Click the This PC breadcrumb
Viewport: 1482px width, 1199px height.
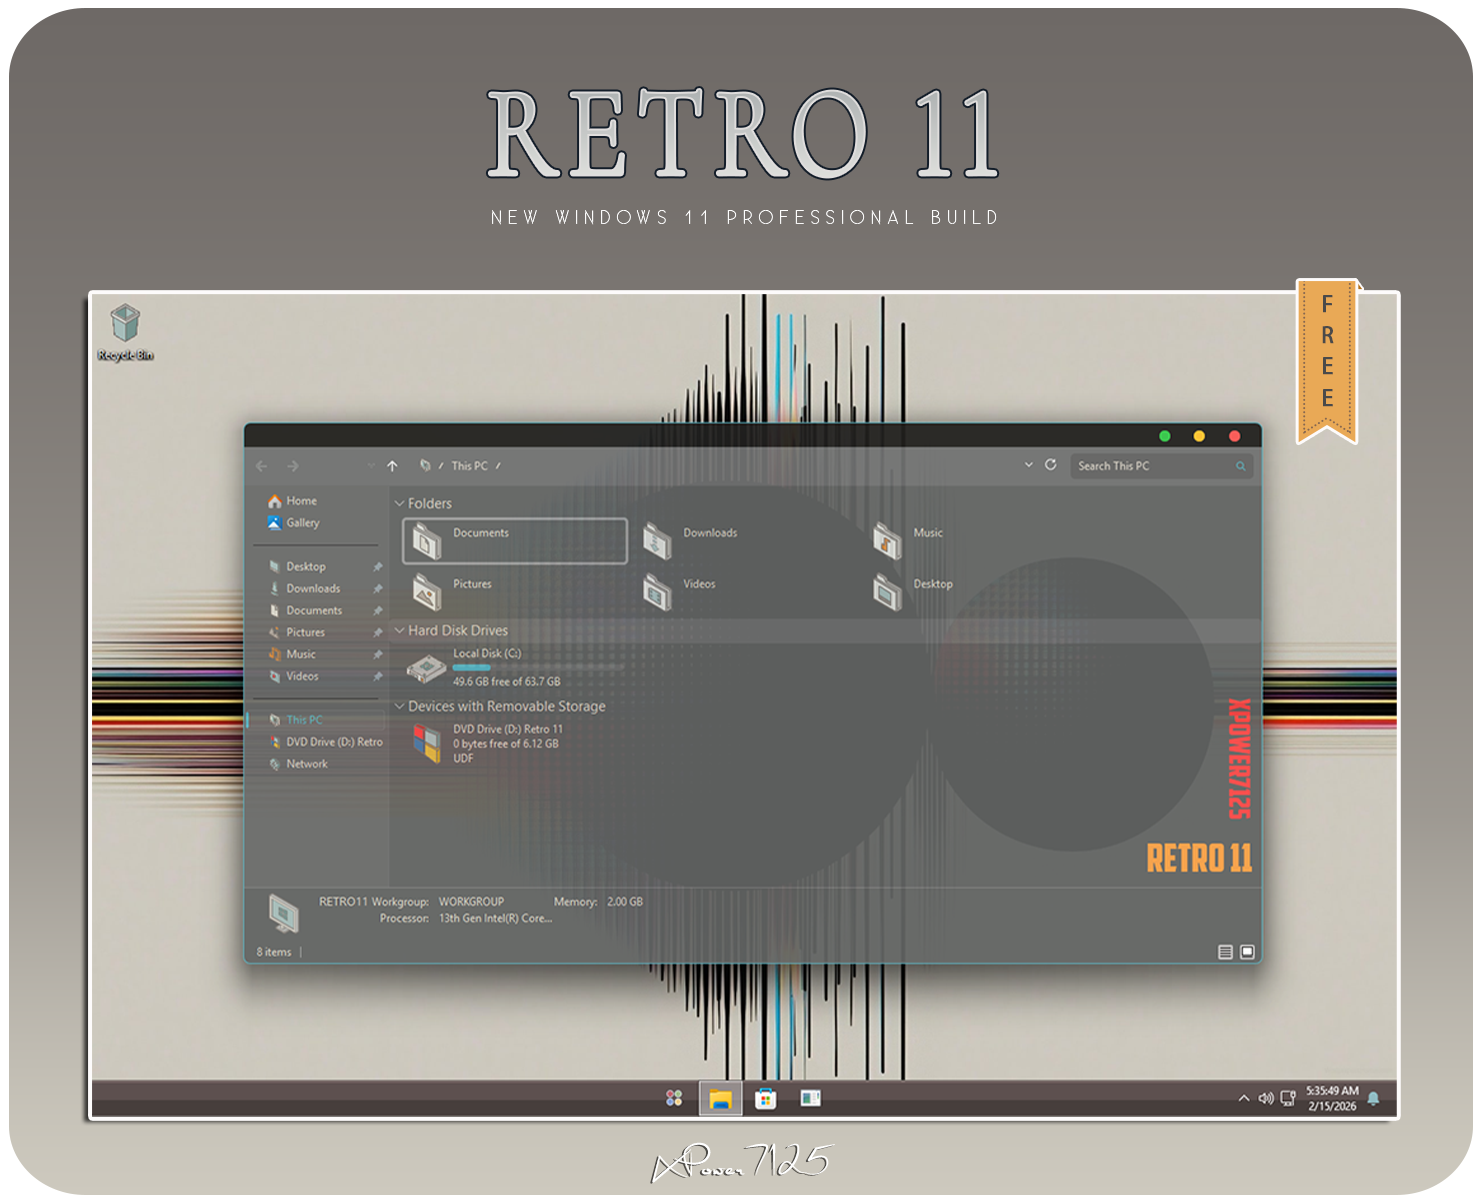pyautogui.click(x=469, y=466)
